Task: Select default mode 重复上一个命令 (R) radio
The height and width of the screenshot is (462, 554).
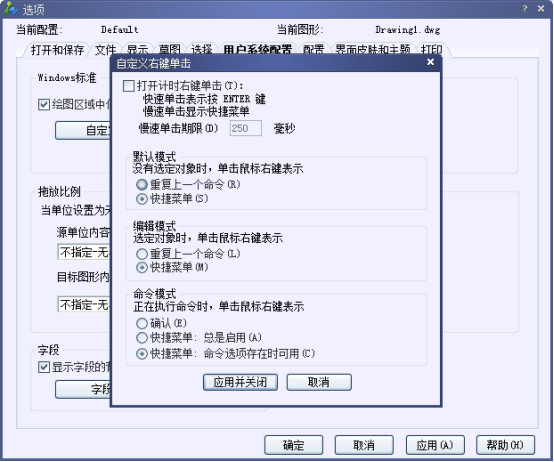Action: tap(142, 184)
